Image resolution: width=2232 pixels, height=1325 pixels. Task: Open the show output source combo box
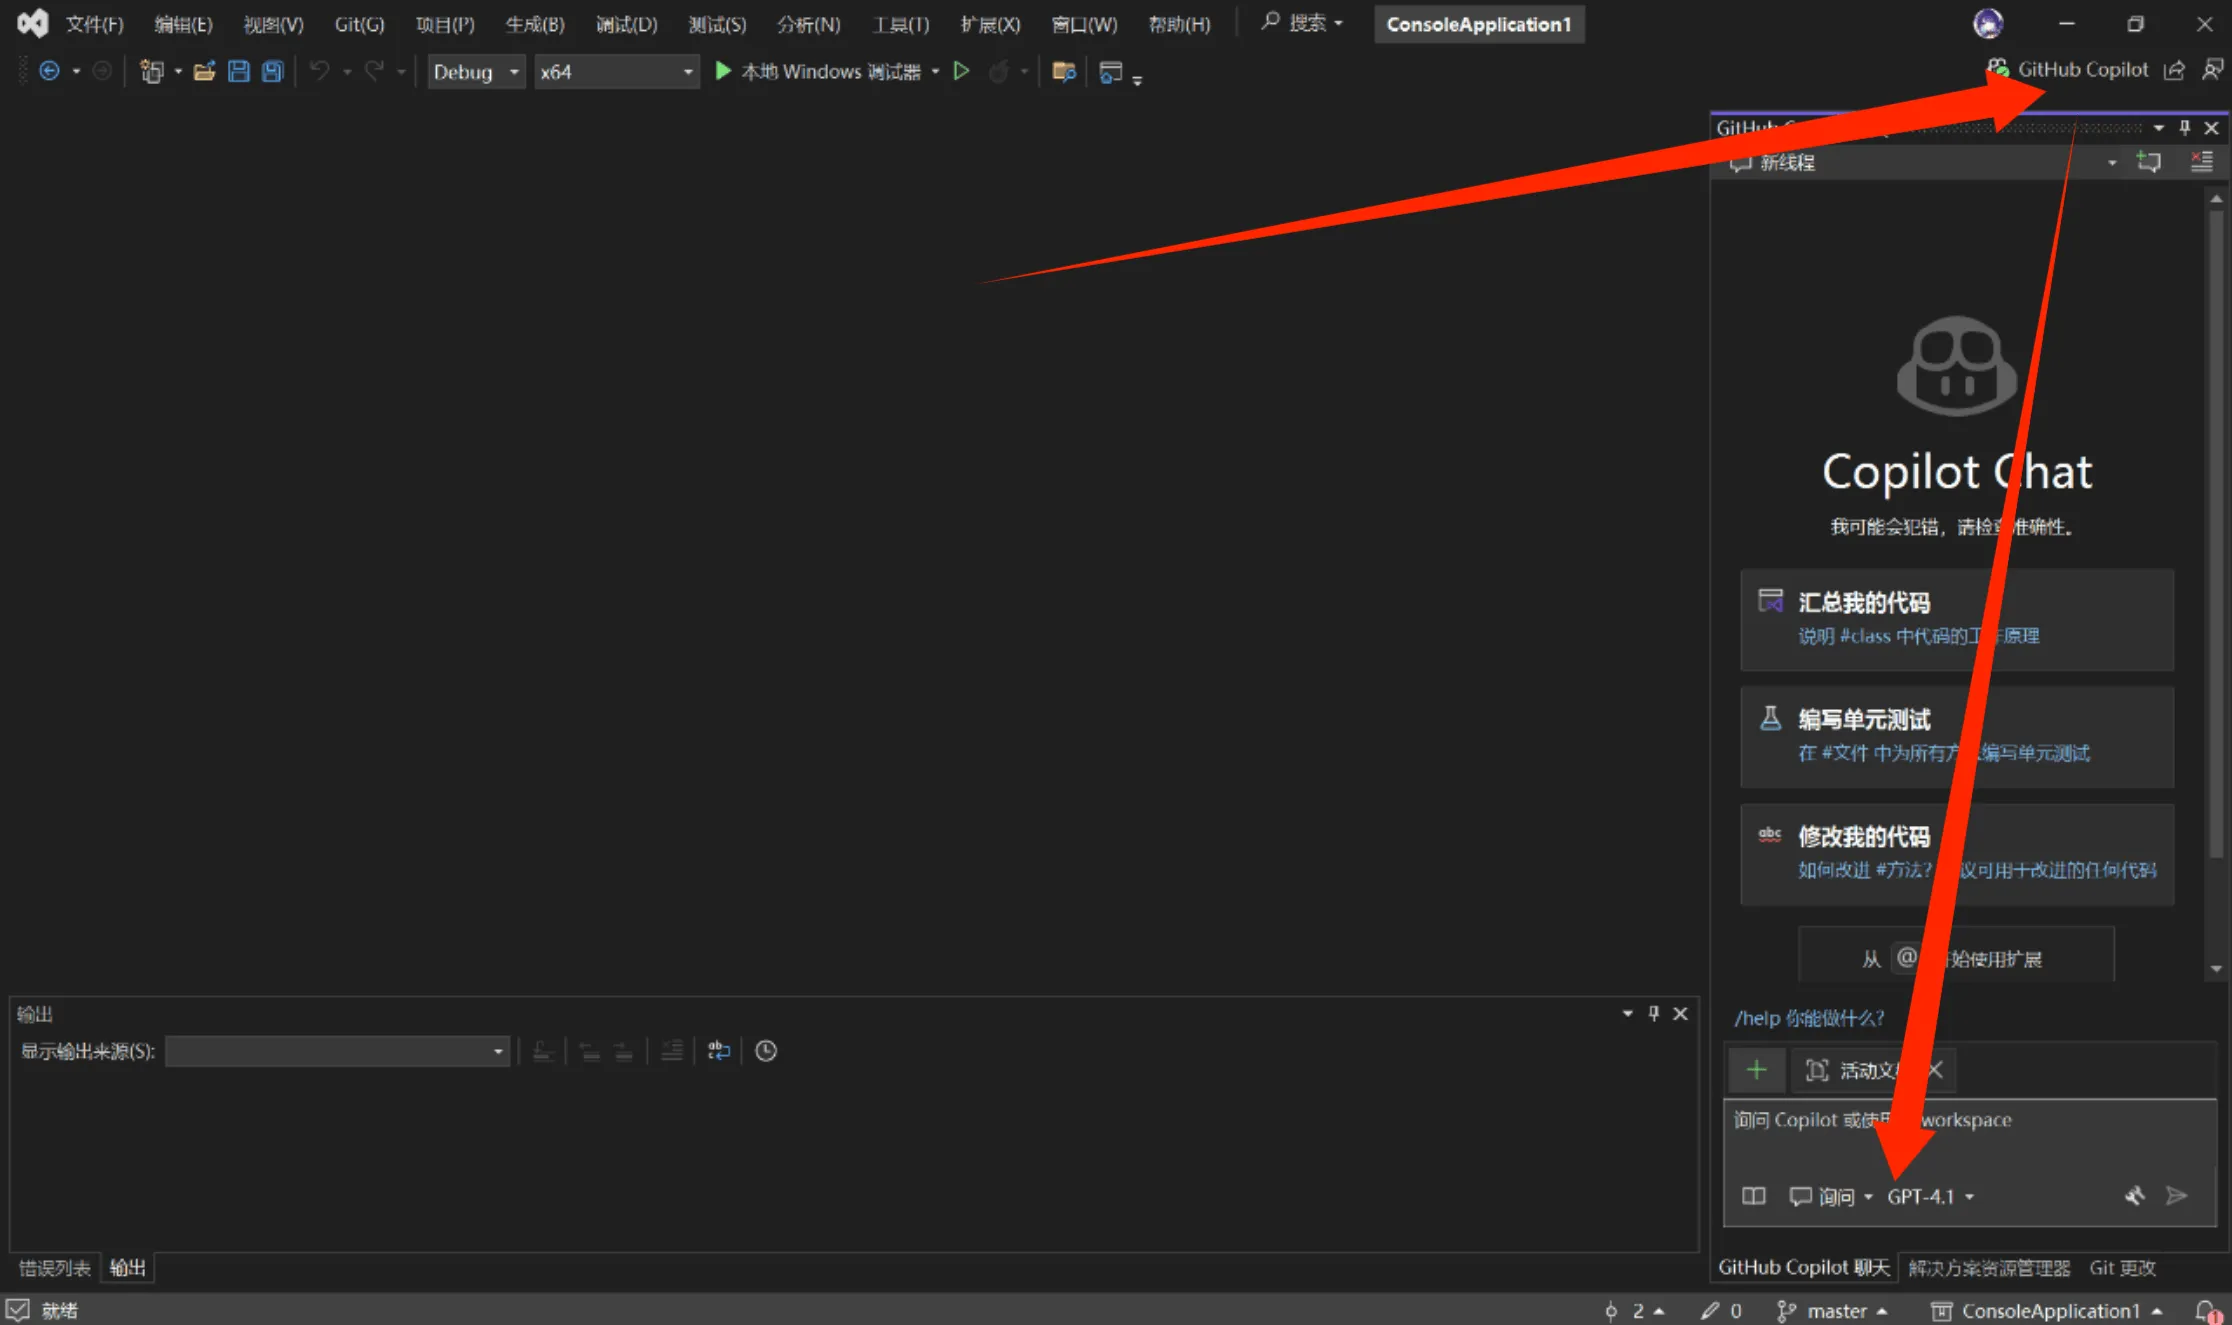click(337, 1051)
